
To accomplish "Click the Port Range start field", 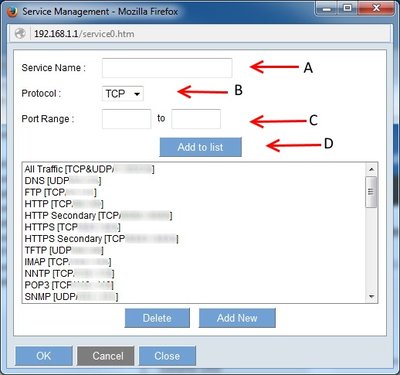I will pos(127,119).
